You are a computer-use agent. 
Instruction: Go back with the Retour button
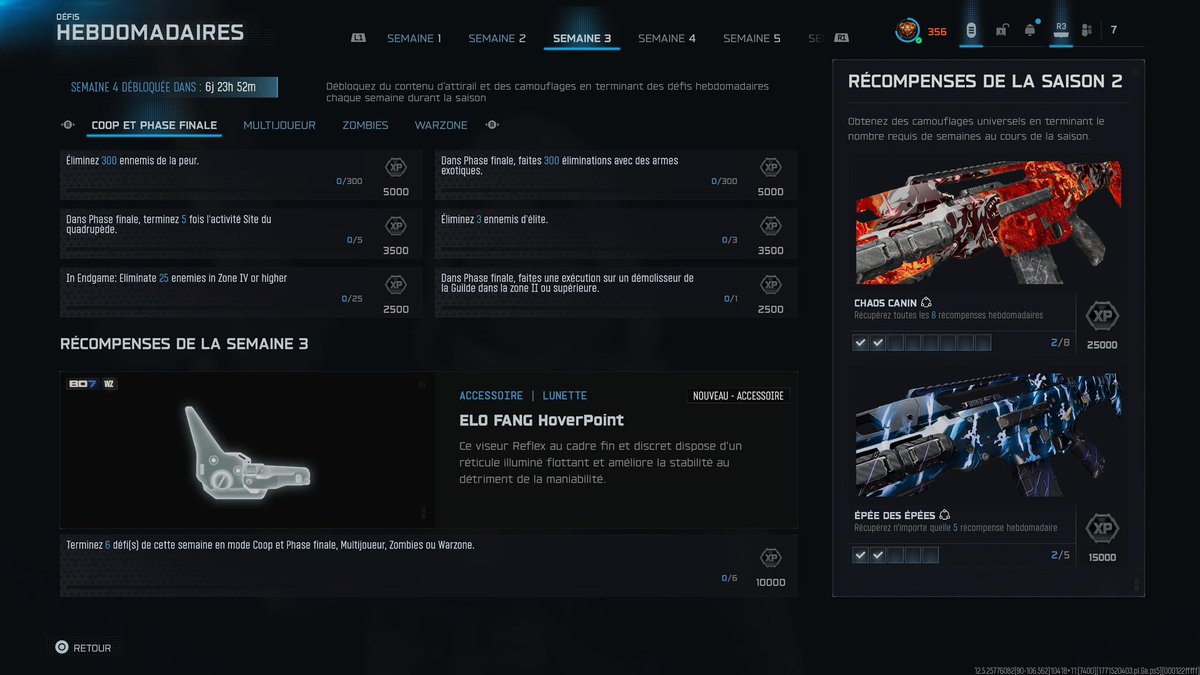pyautogui.click(x=83, y=647)
